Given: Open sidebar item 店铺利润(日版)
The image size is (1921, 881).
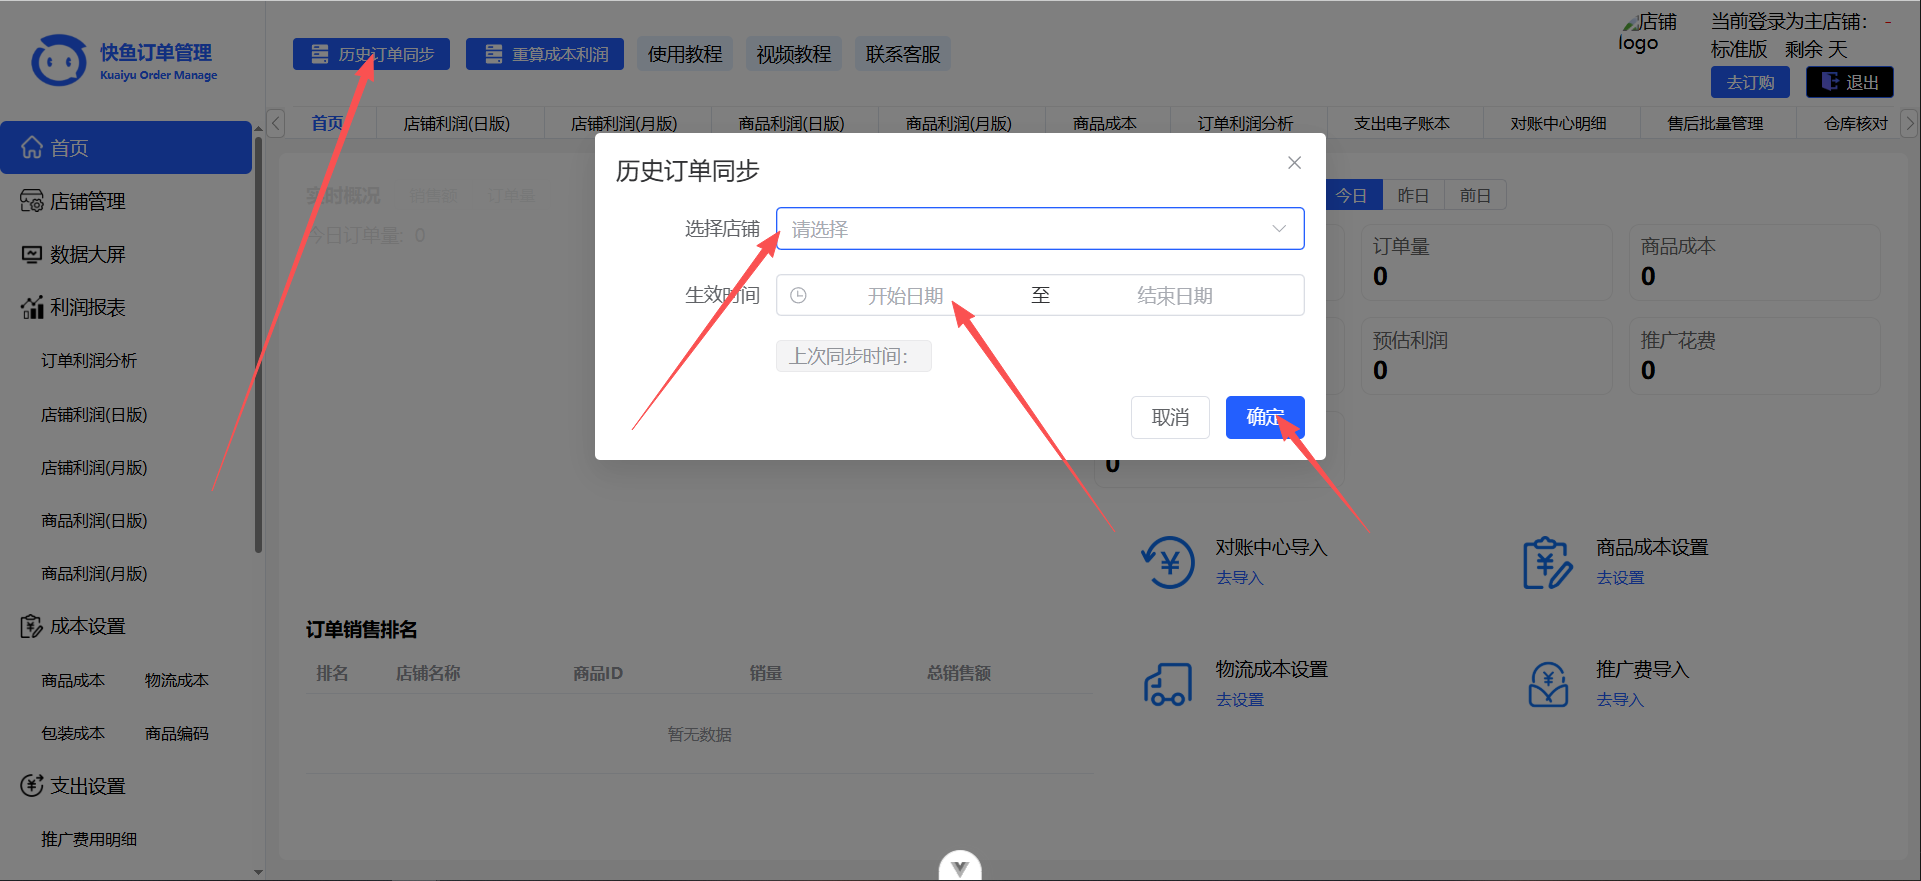Looking at the screenshot, I should pyautogui.click(x=94, y=414).
